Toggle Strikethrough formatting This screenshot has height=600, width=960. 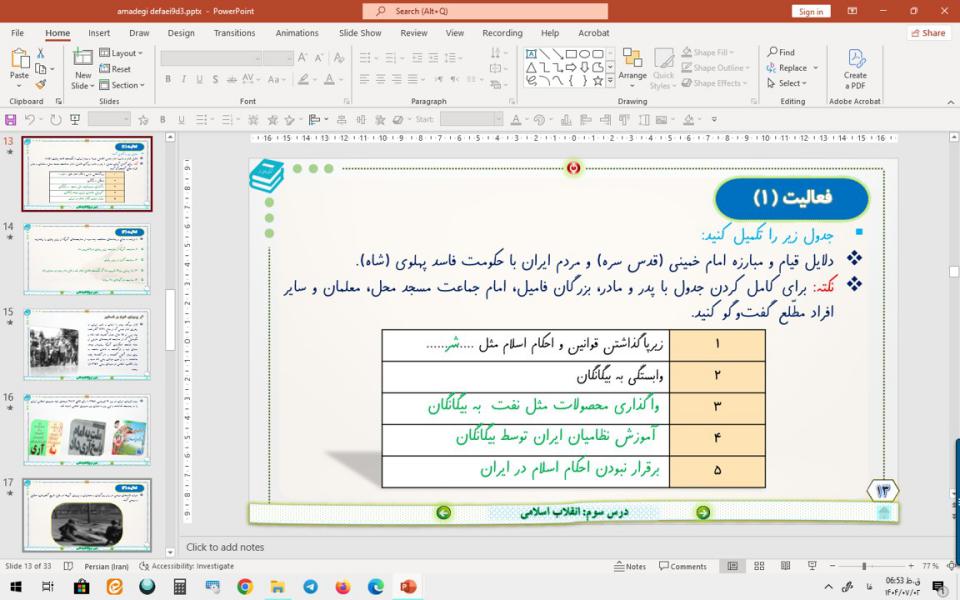tap(231, 80)
